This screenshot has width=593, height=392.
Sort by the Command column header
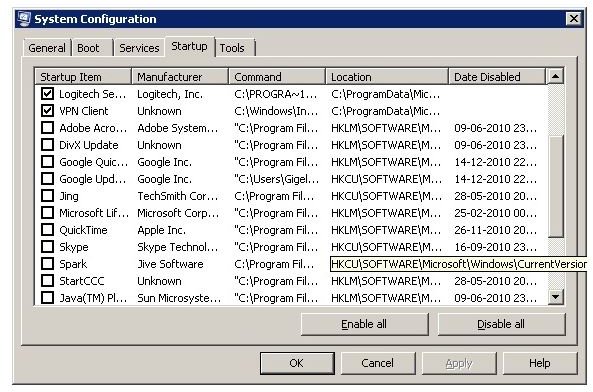pos(277,77)
